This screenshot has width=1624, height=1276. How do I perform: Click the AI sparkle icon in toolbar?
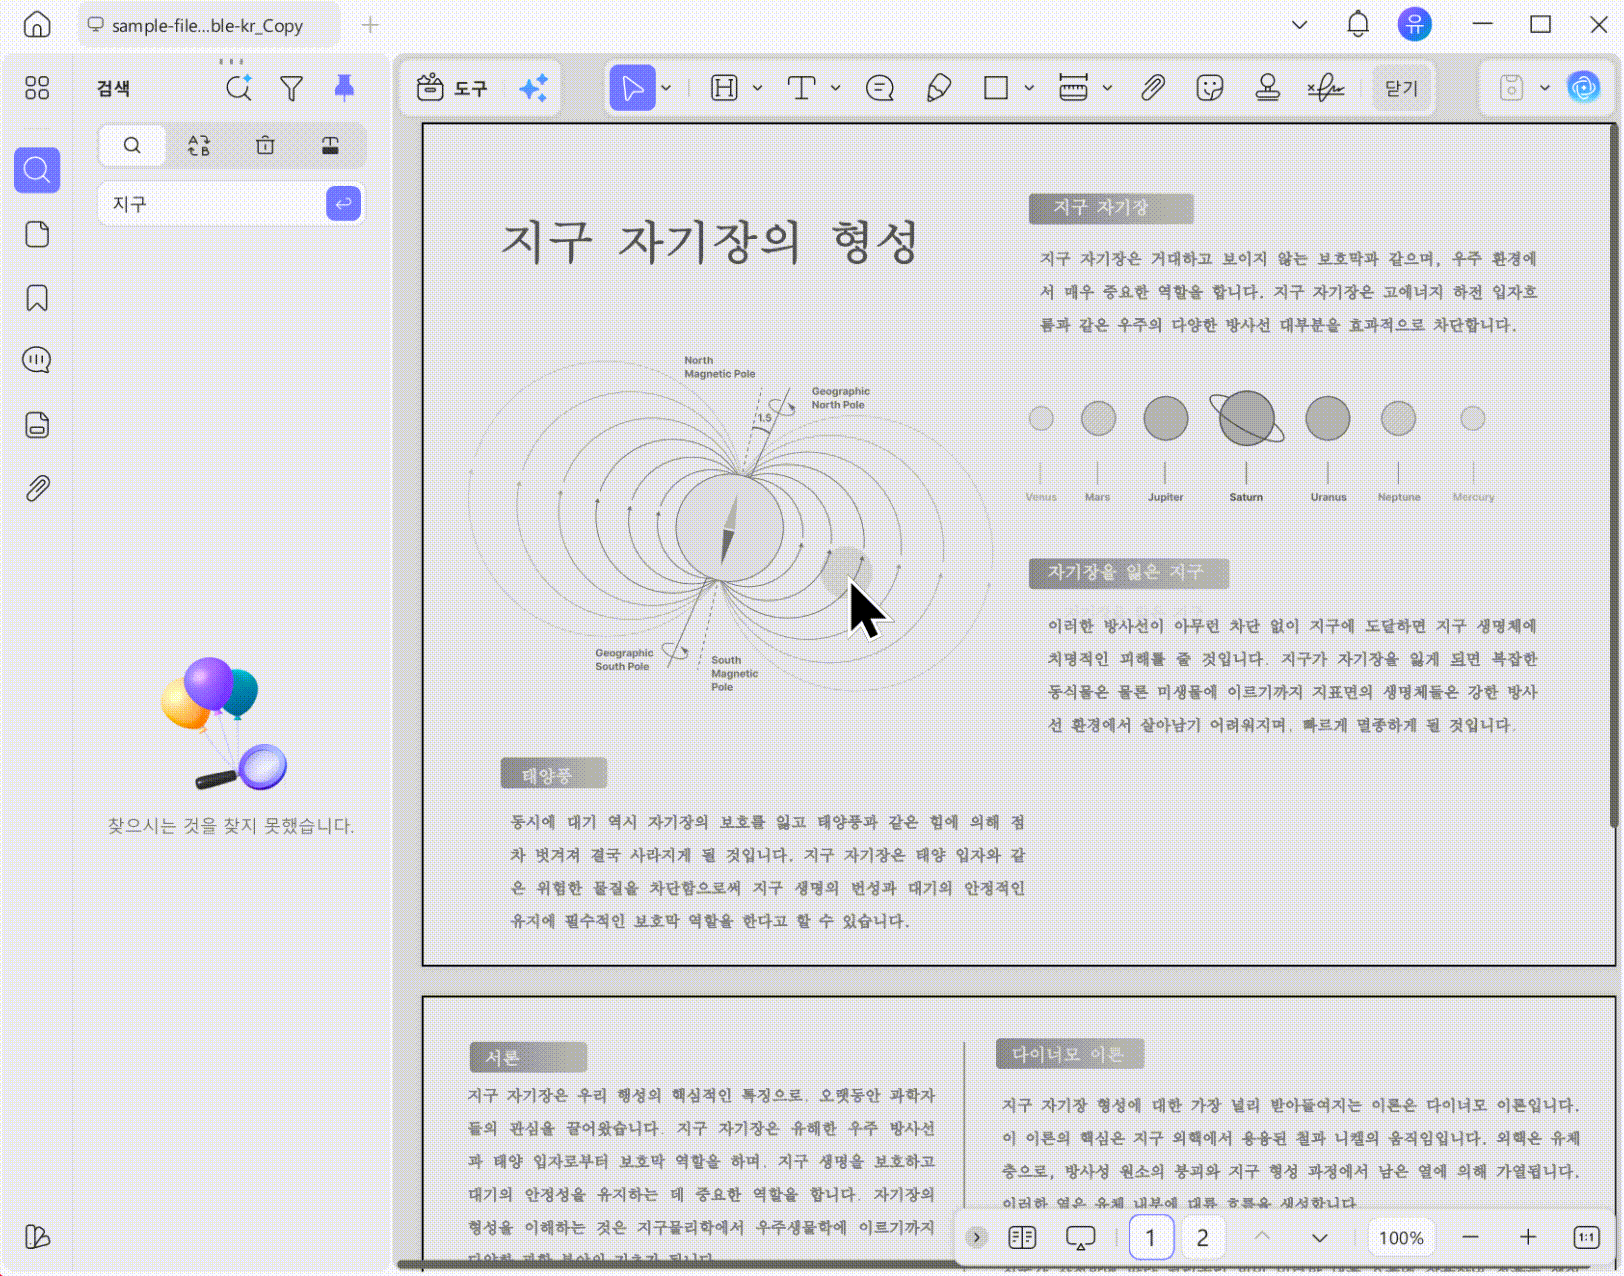(533, 88)
